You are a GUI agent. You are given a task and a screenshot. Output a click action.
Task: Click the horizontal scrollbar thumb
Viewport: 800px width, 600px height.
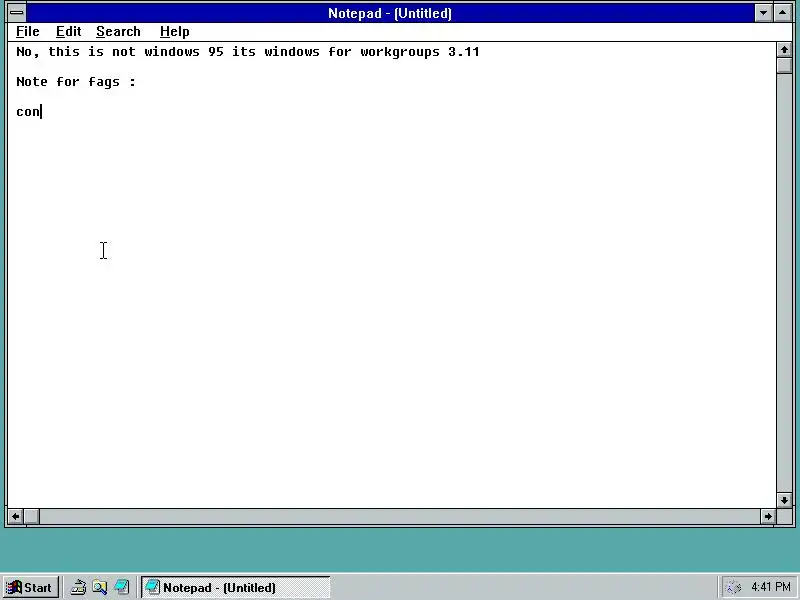[32, 516]
